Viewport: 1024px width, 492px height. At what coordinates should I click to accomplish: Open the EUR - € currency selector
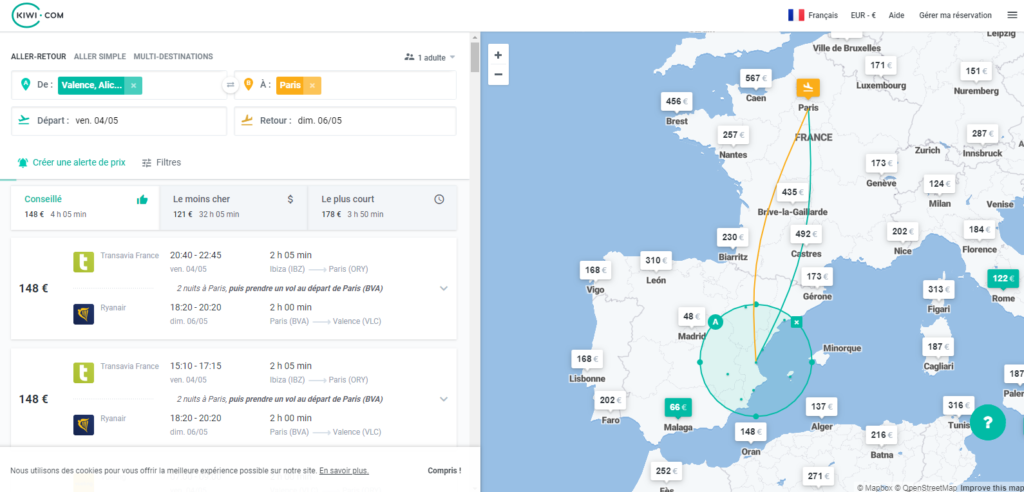tap(863, 15)
